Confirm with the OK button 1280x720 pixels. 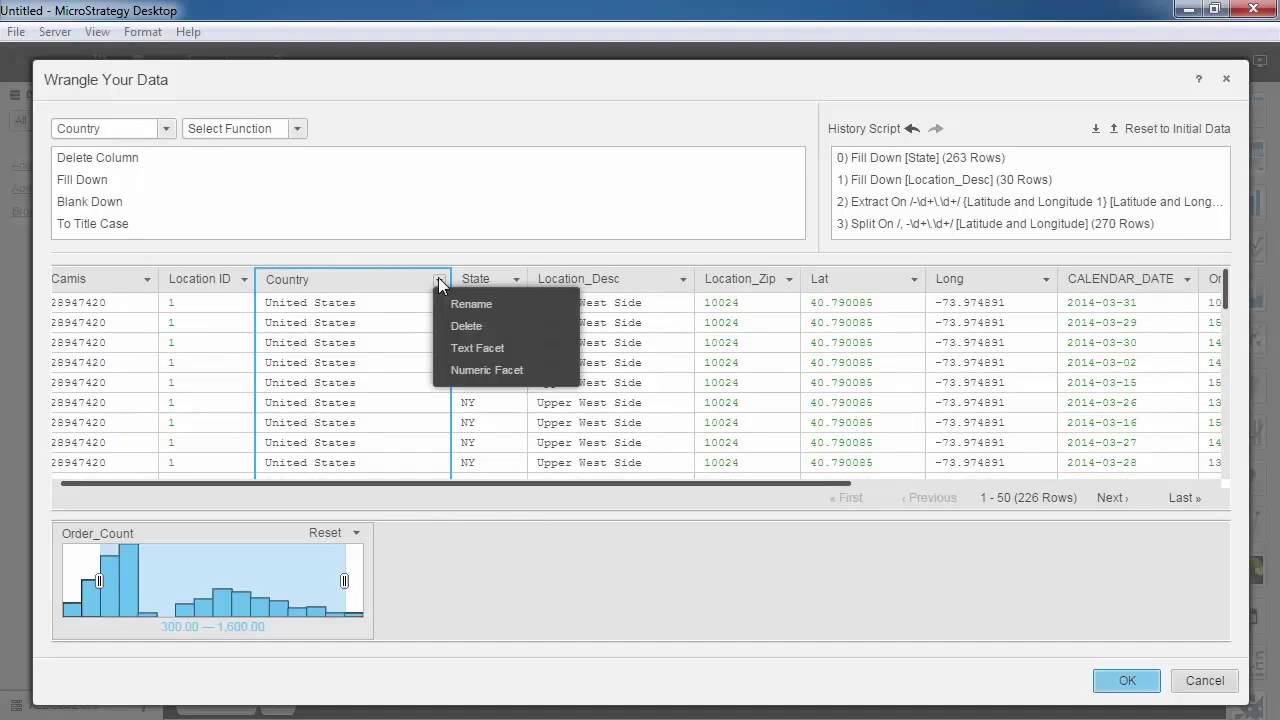click(x=1127, y=681)
